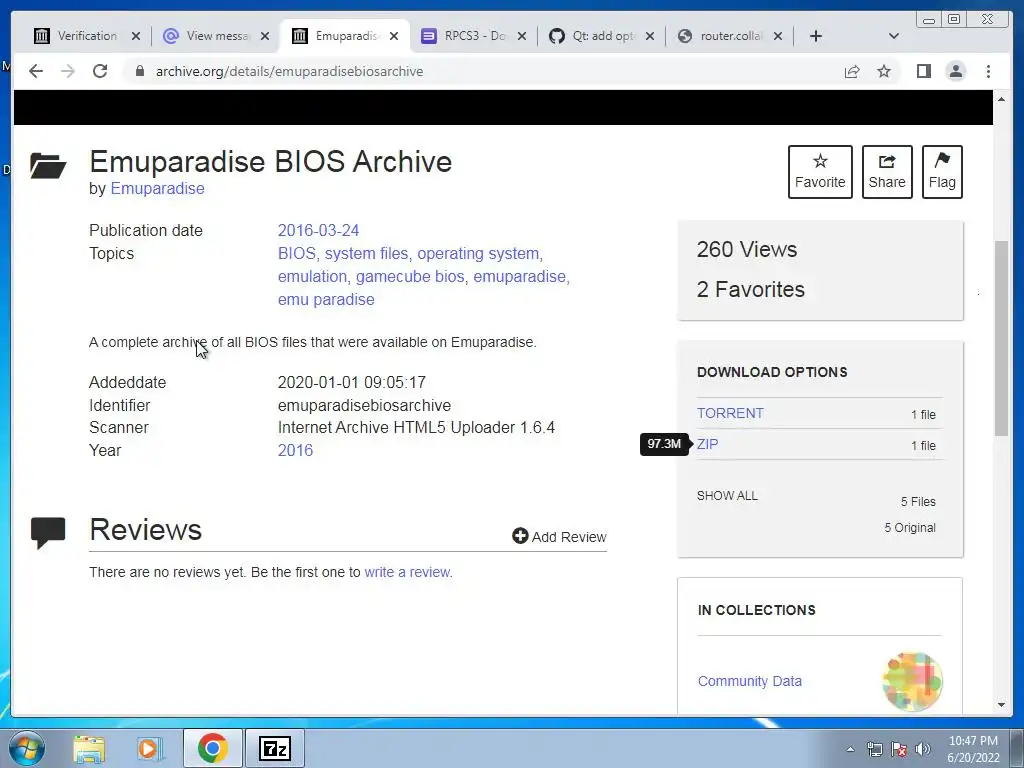Screen dimensions: 1024x768
Task: Open the emuparadise topic link
Action: 520,276
